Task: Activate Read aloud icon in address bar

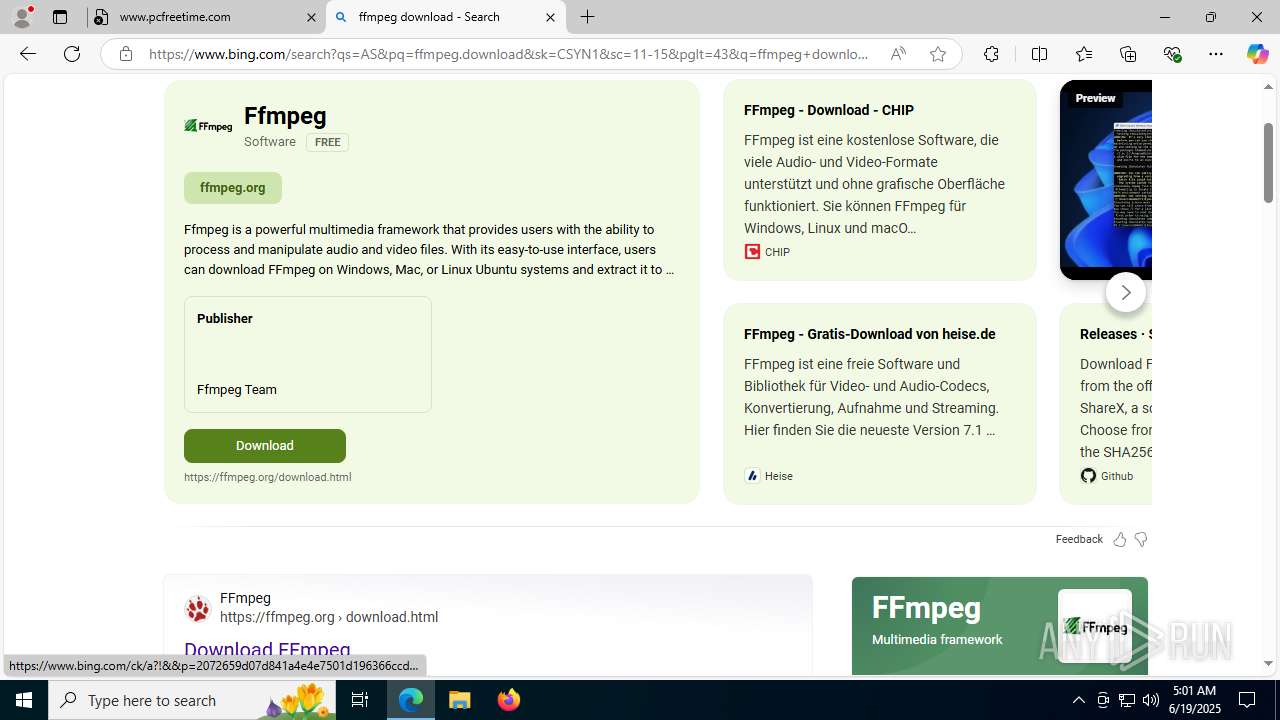Action: (x=898, y=54)
